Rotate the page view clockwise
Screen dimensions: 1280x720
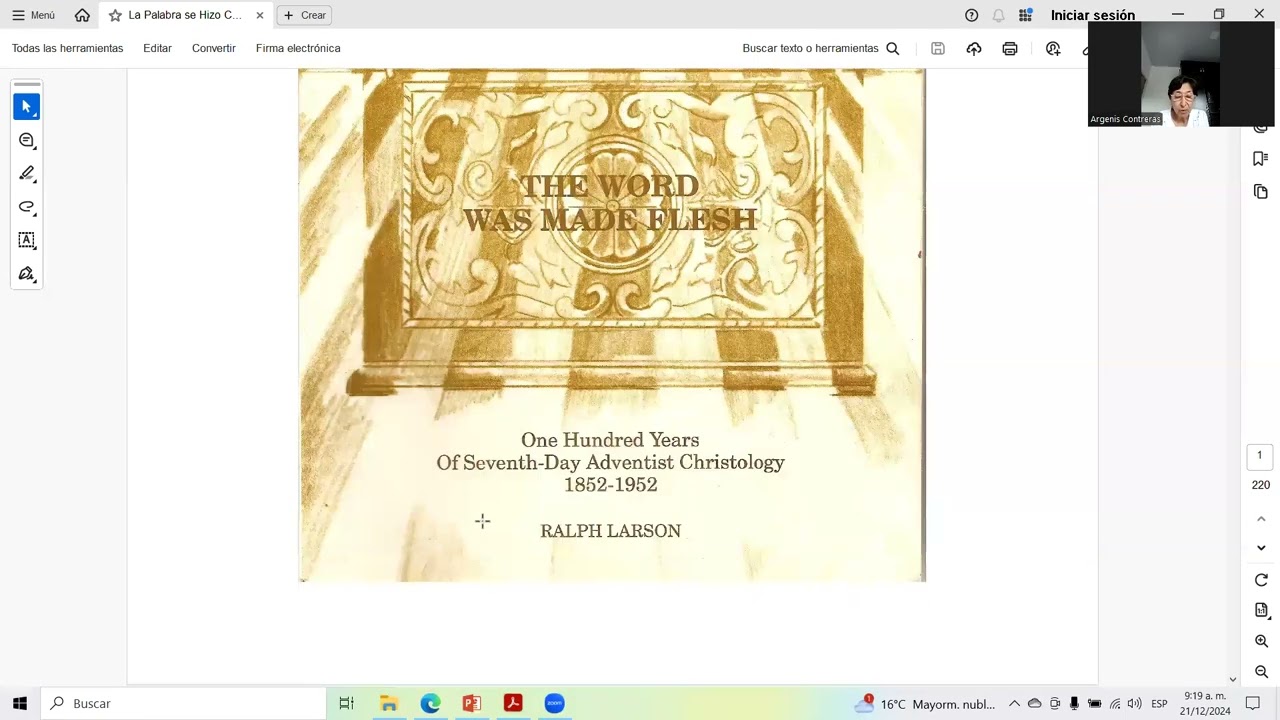tap(1261, 581)
